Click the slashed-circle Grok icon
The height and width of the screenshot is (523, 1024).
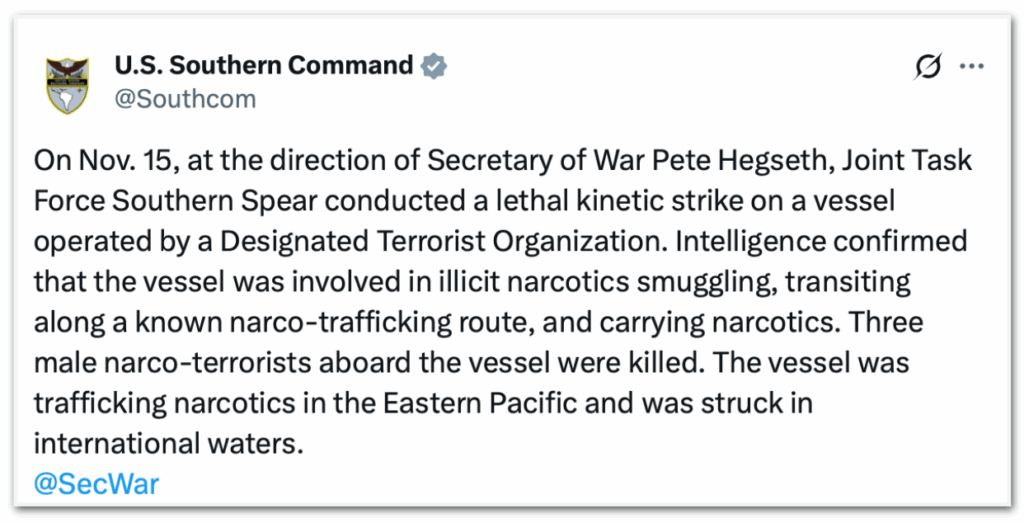[928, 67]
